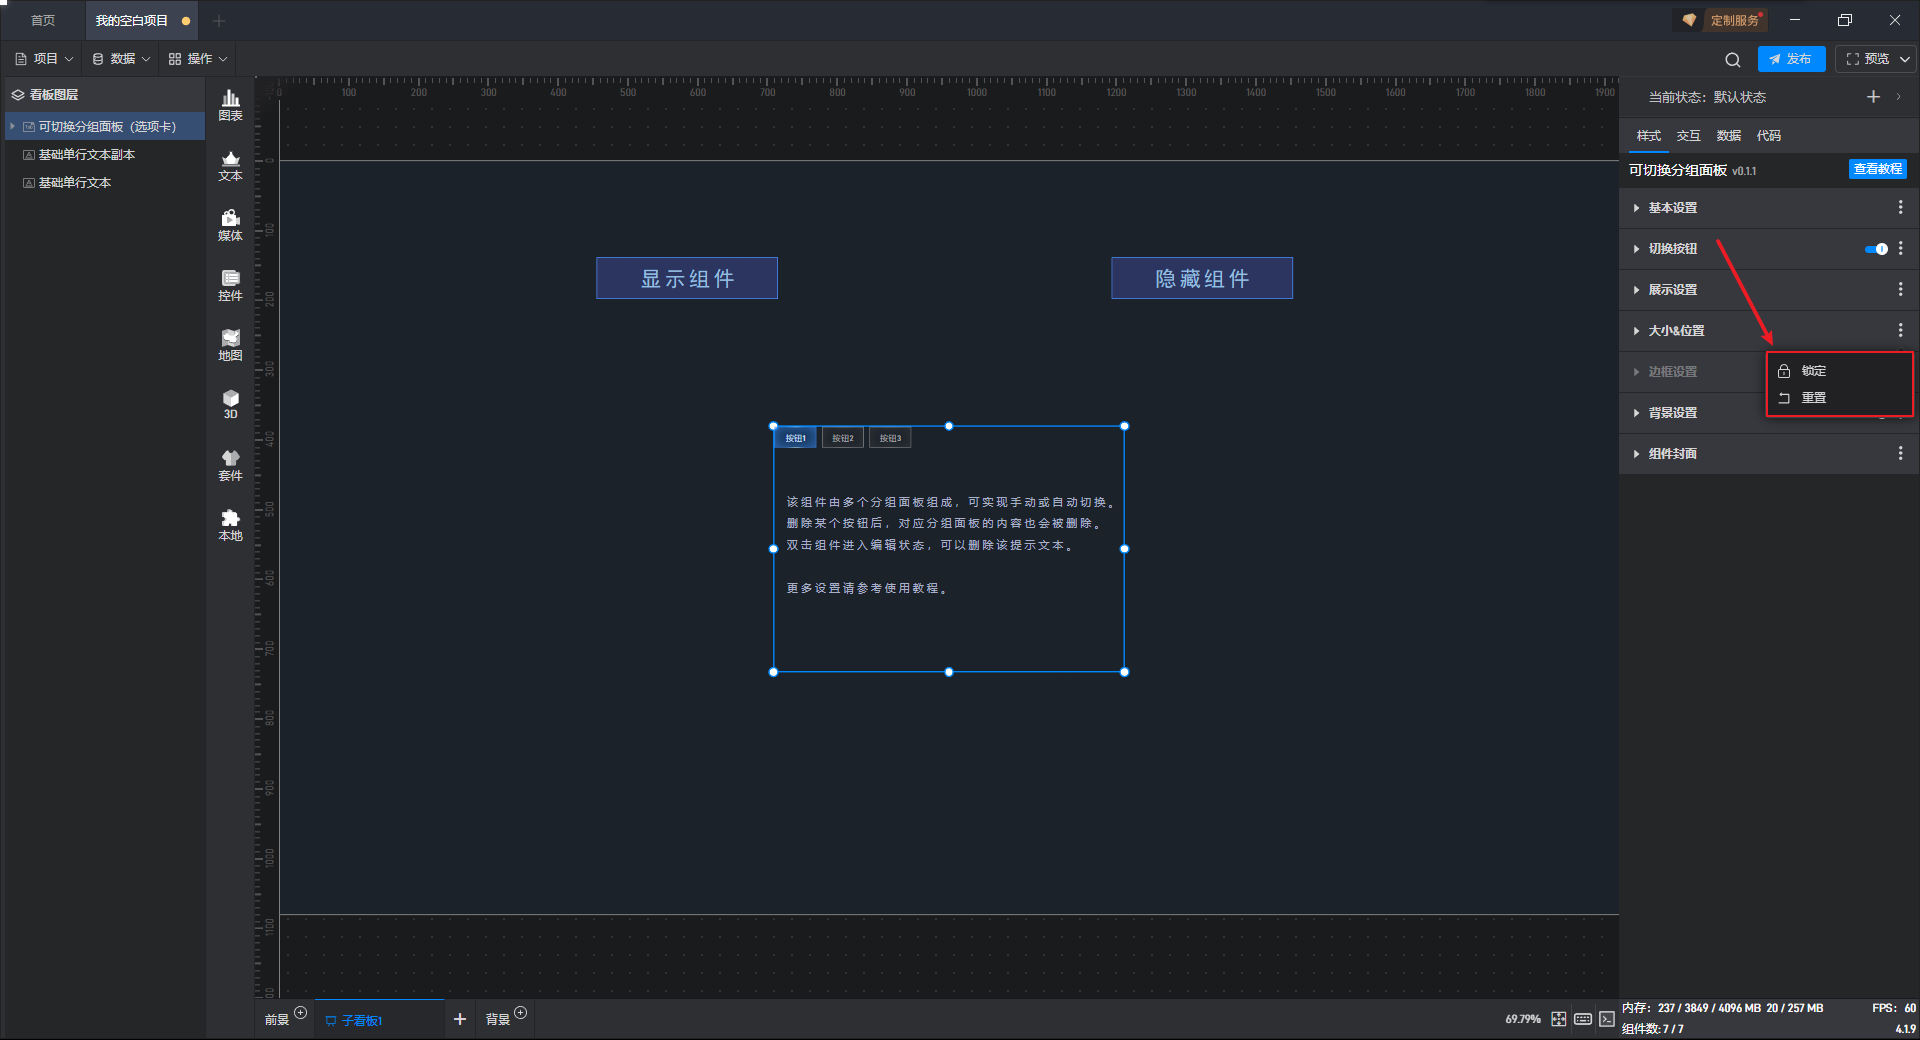Click the fit-to-screen icon beside zoom percentage
The height and width of the screenshot is (1040, 1920).
(x=1558, y=1019)
